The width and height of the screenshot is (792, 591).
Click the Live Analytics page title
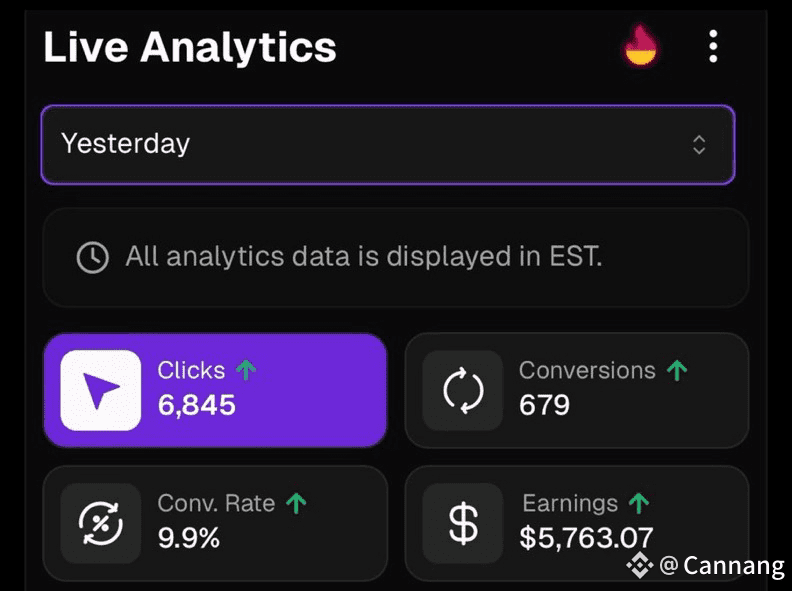(x=190, y=47)
